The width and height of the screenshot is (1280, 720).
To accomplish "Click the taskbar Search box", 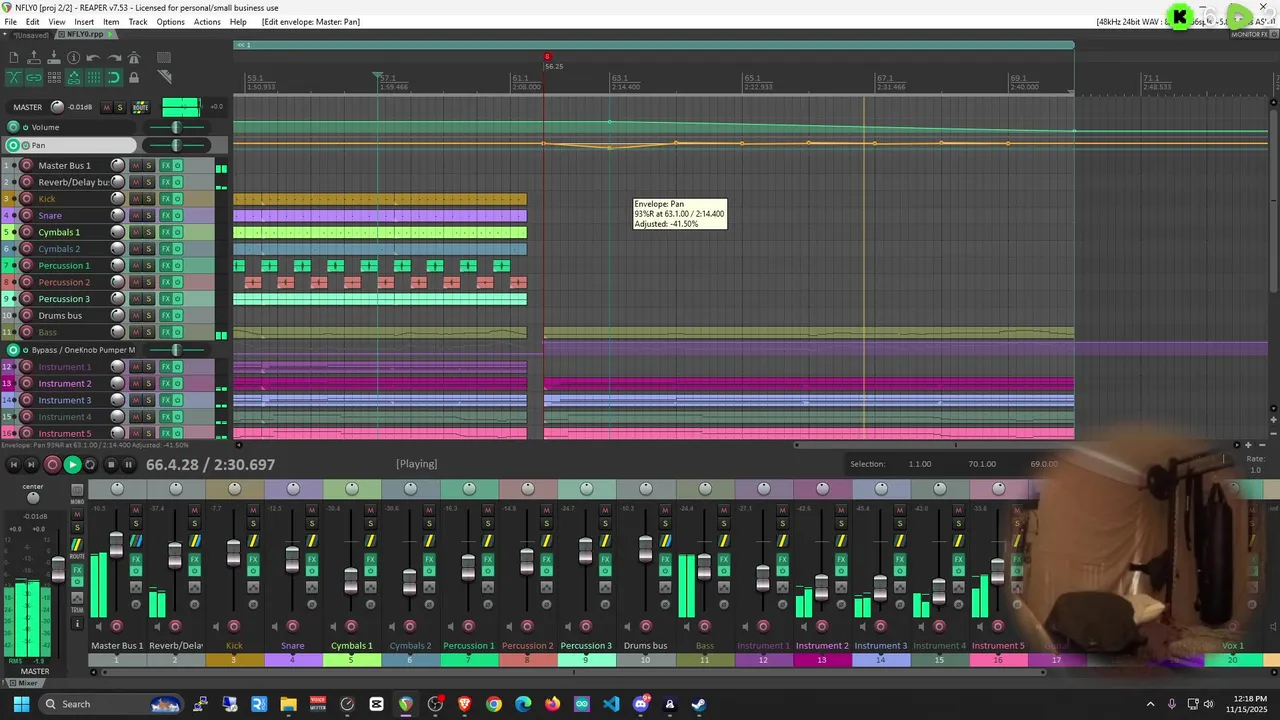I will tap(112, 704).
